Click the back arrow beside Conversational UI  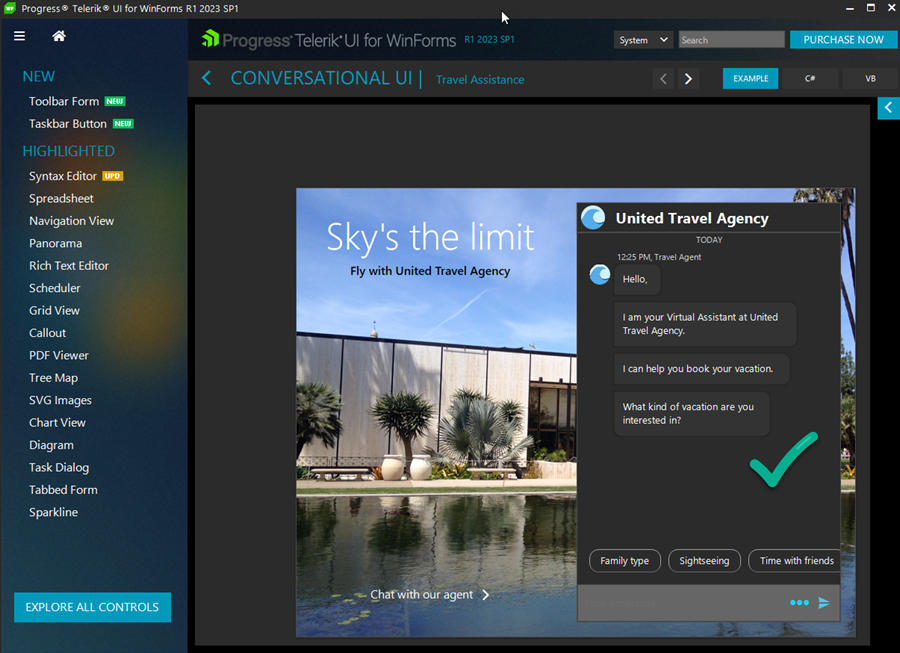207,78
